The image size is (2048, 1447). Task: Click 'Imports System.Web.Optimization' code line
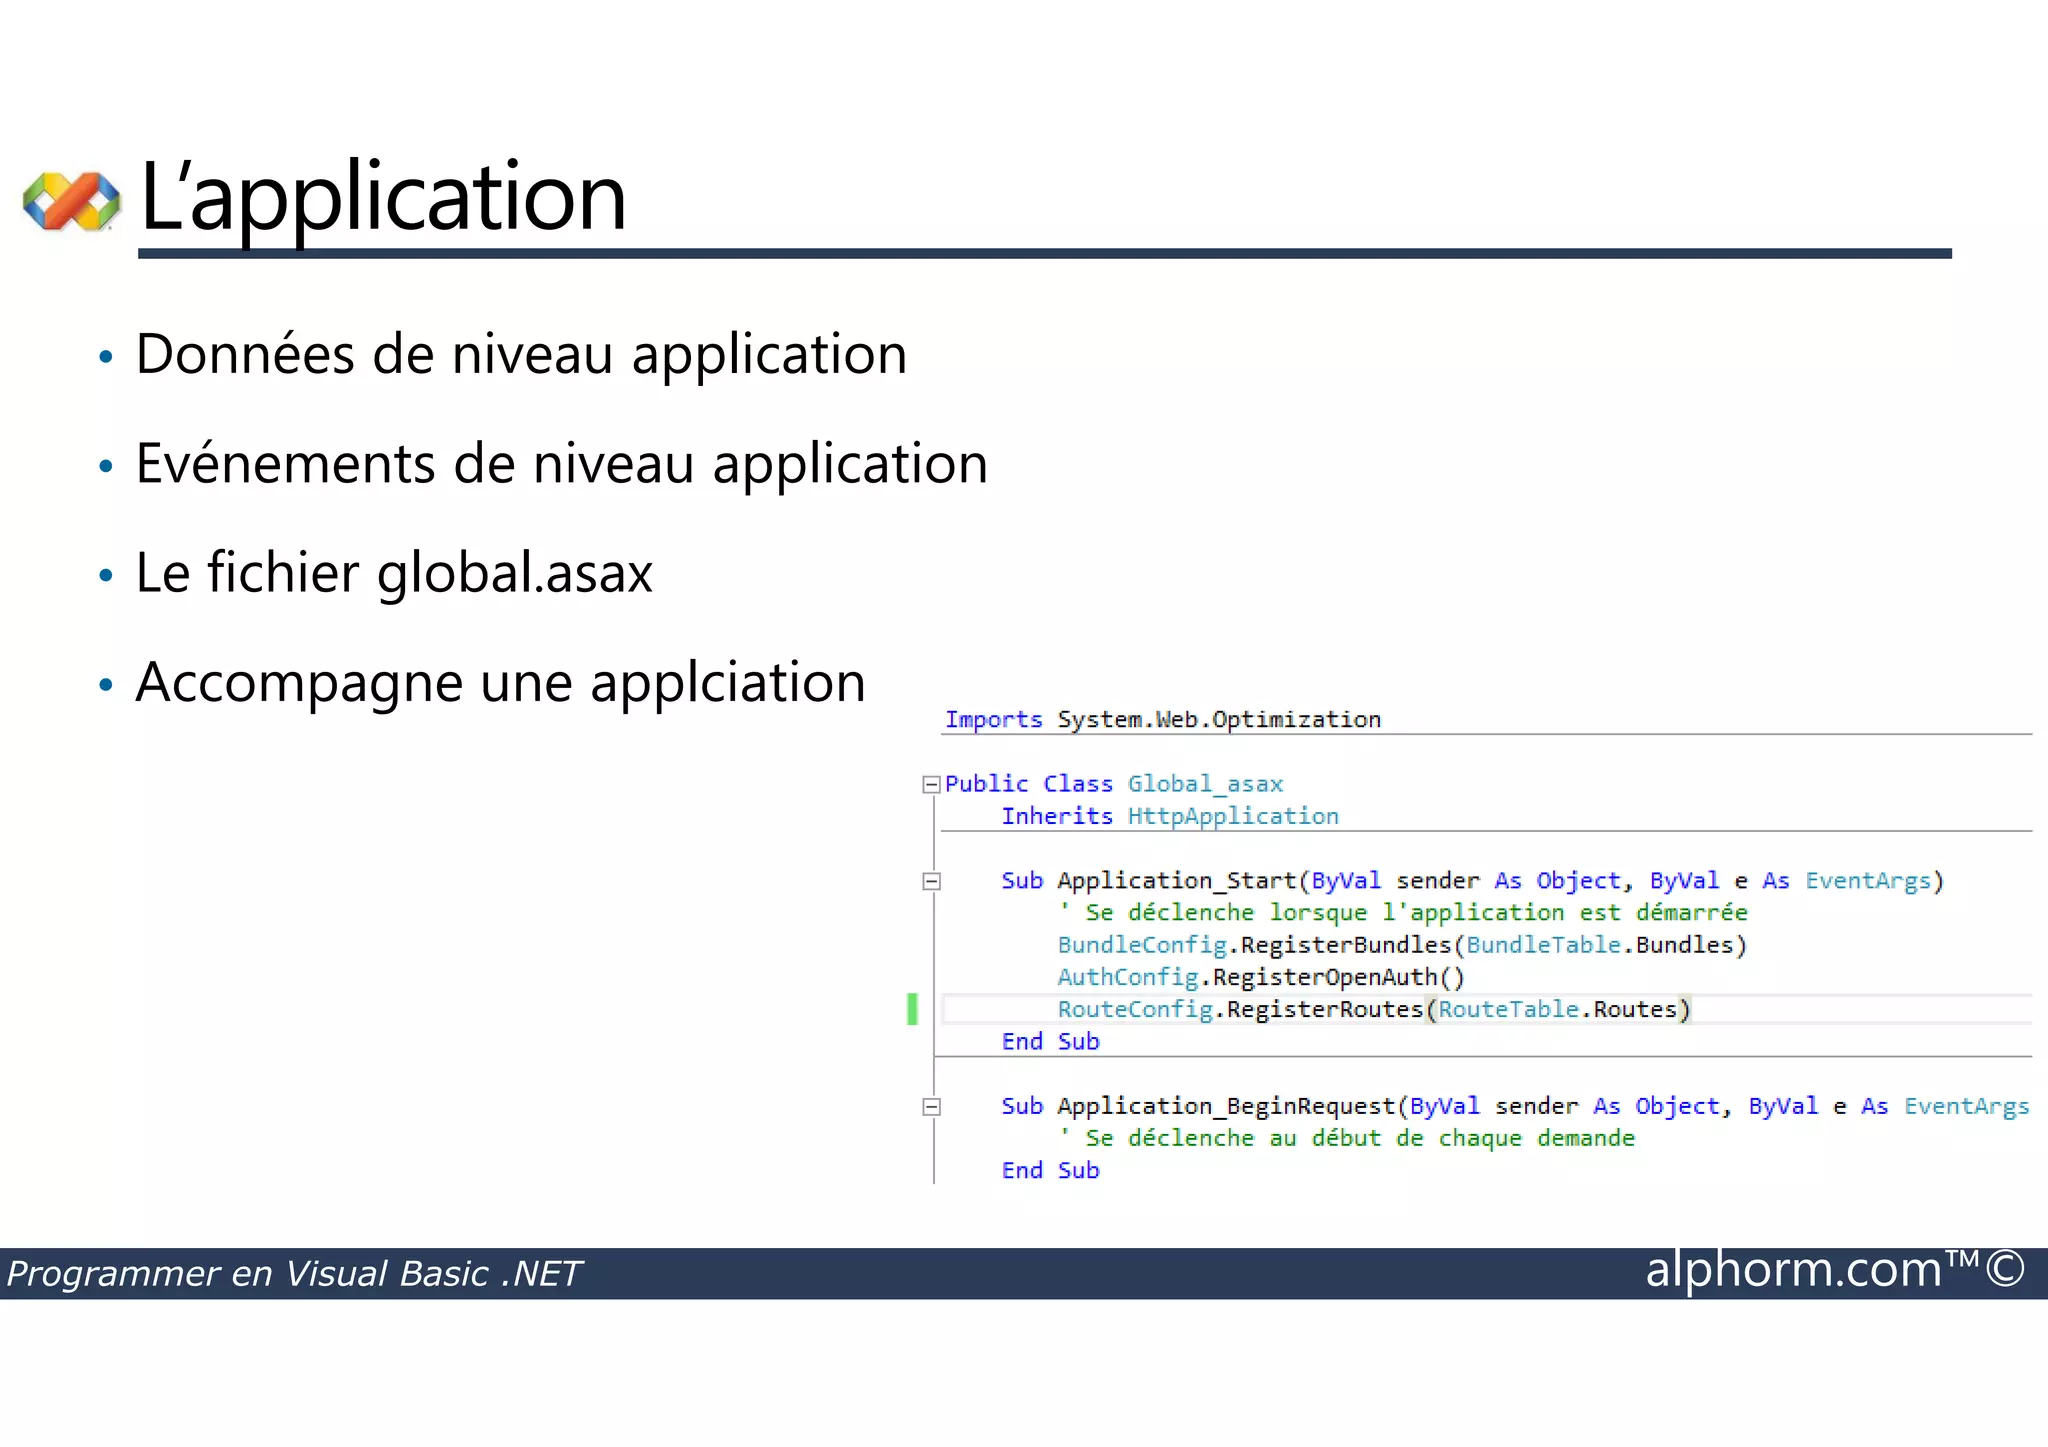click(1163, 720)
